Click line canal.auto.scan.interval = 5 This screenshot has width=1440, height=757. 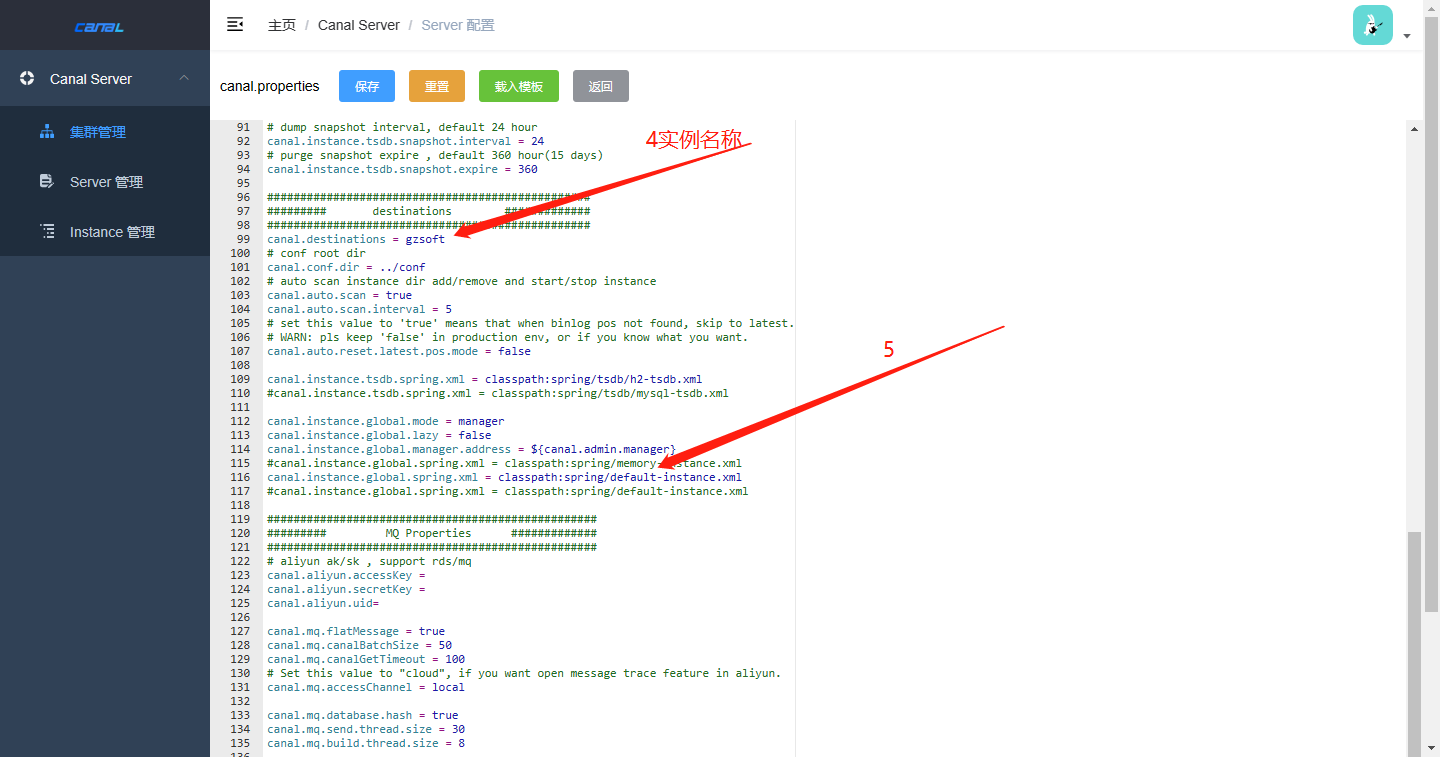click(359, 309)
